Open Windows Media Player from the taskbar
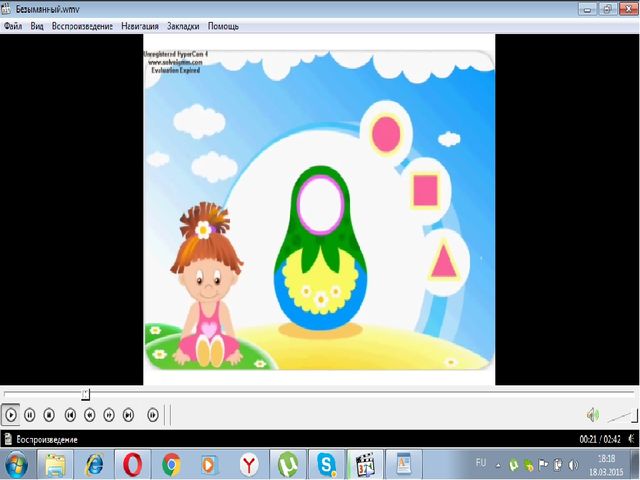Viewport: 640px width, 480px height. 209,464
